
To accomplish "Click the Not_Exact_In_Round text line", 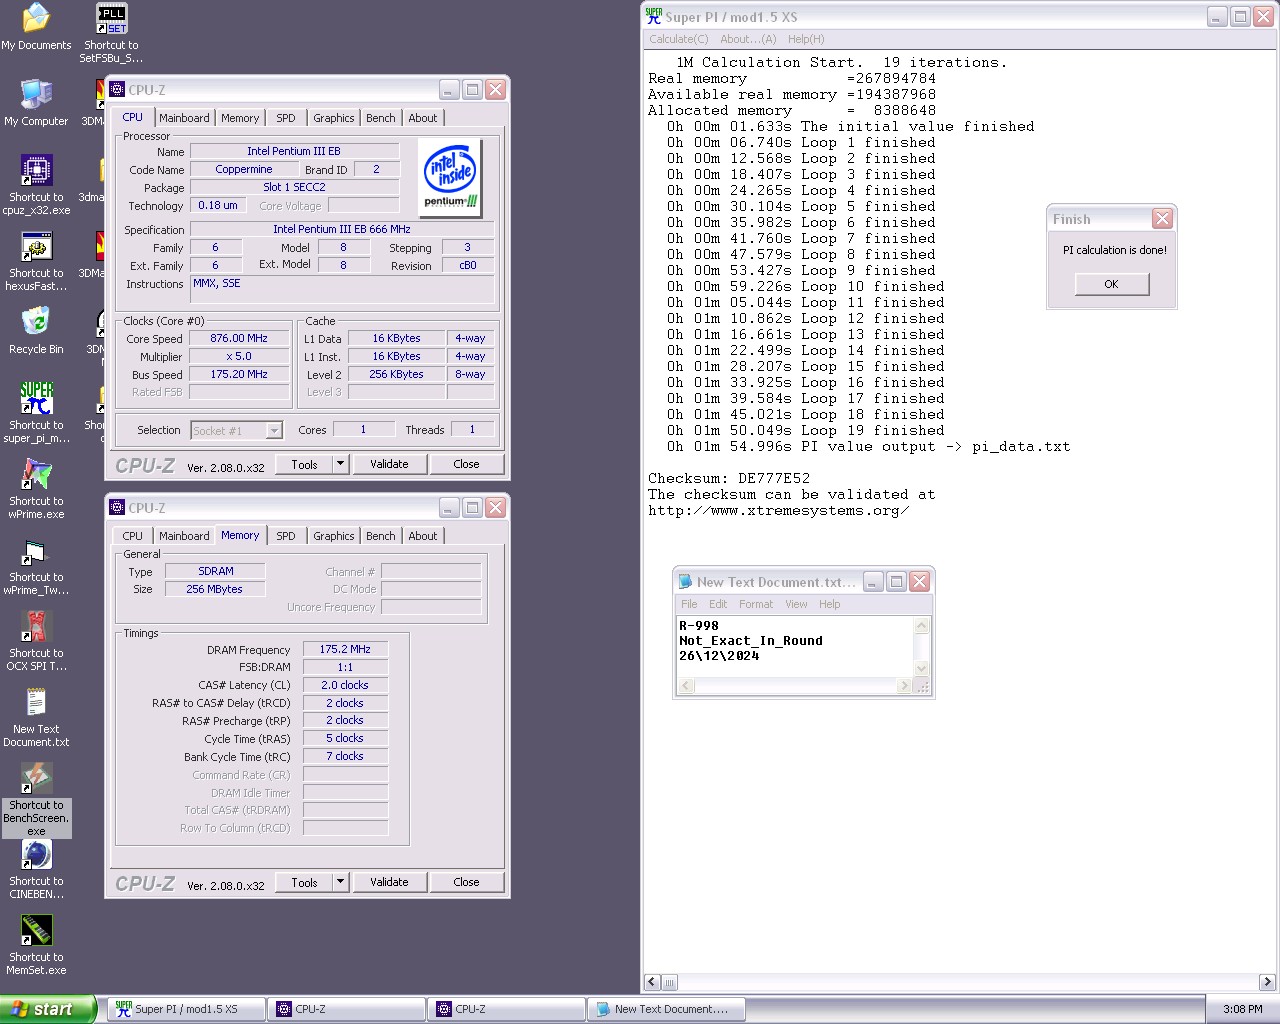I will (751, 641).
